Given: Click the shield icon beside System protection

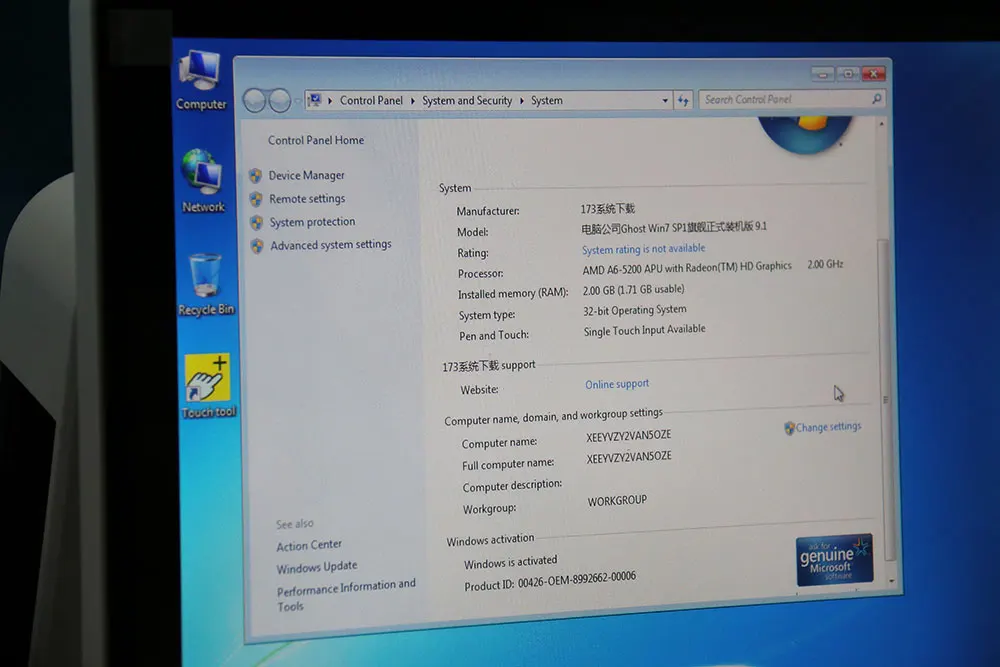Looking at the screenshot, I should 256,223.
